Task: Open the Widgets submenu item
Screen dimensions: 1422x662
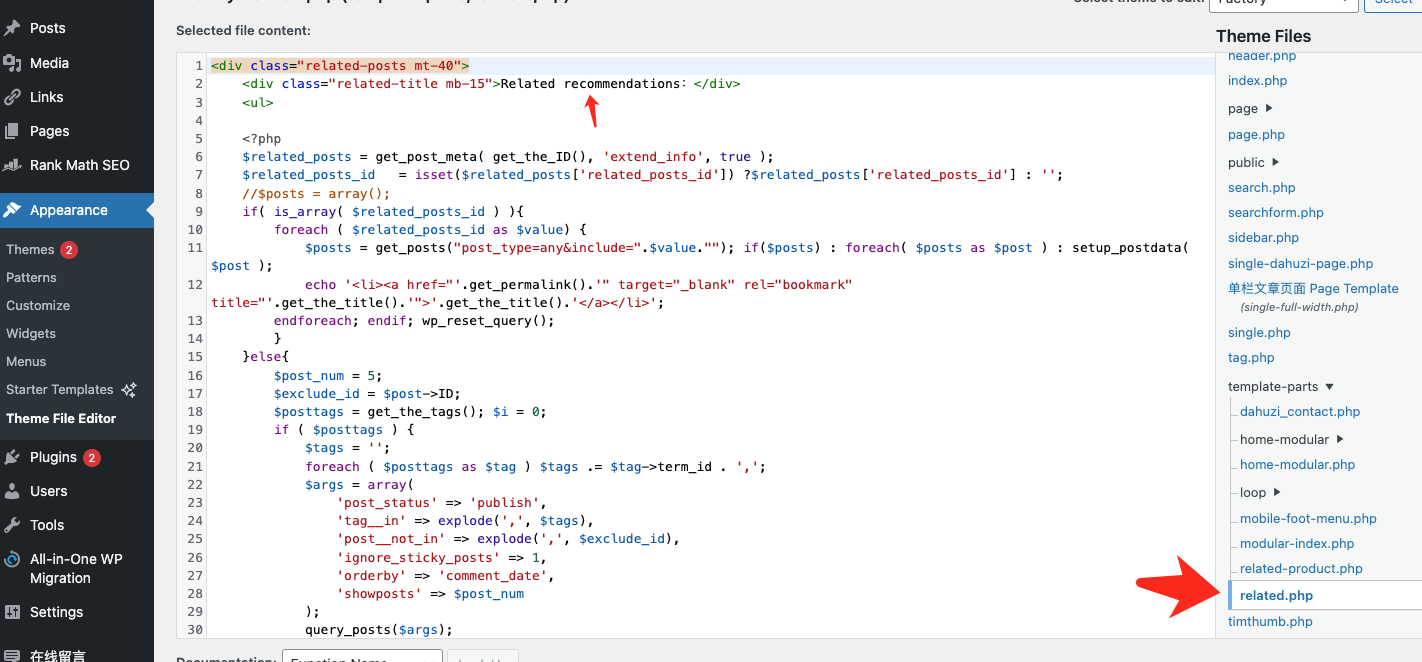Action: (31, 333)
